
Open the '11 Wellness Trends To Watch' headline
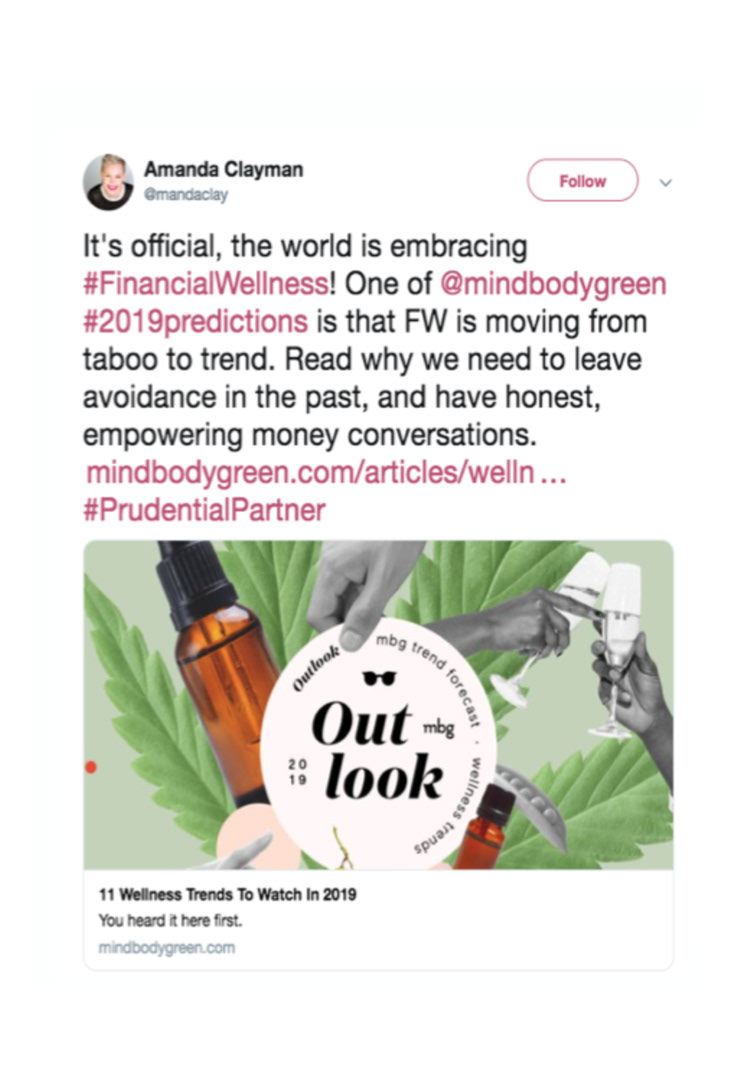228,895
